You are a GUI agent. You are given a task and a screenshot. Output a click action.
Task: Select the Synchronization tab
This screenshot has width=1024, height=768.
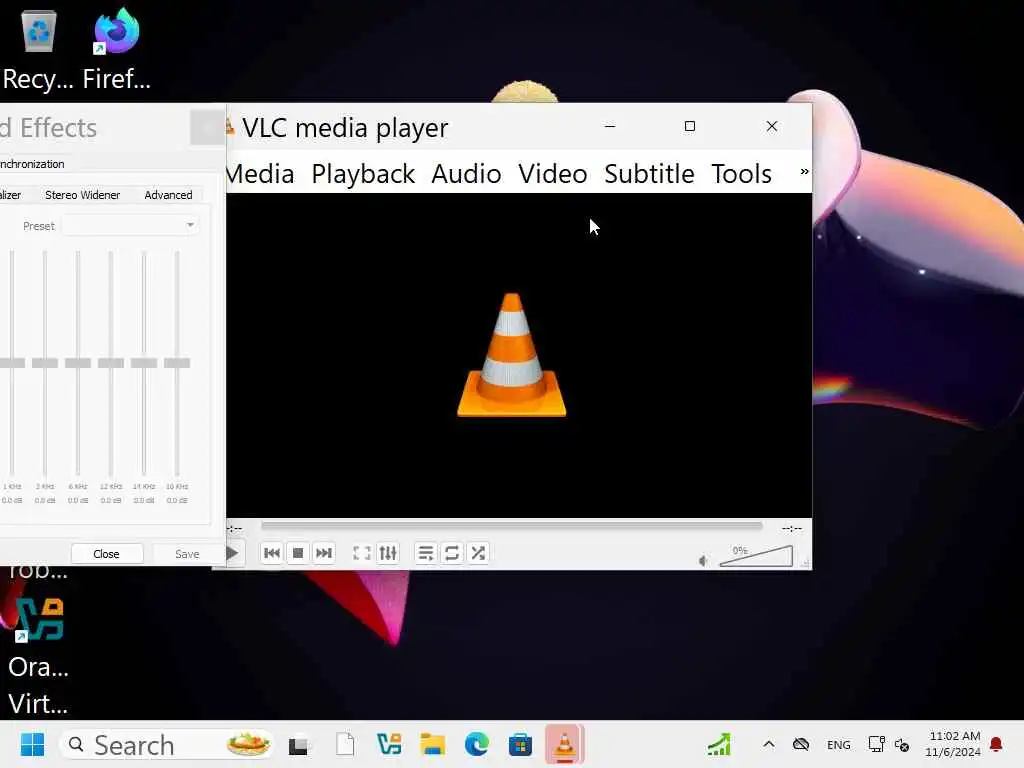click(33, 164)
